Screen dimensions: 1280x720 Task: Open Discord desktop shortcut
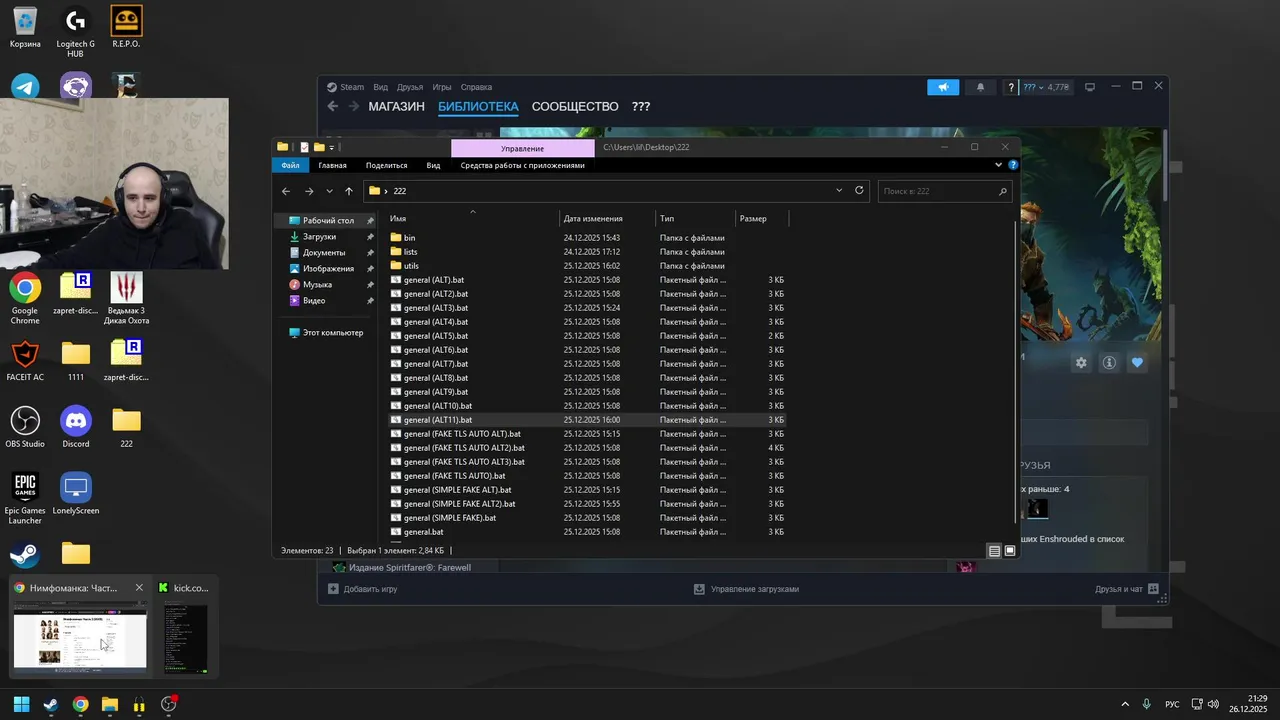click(x=76, y=427)
